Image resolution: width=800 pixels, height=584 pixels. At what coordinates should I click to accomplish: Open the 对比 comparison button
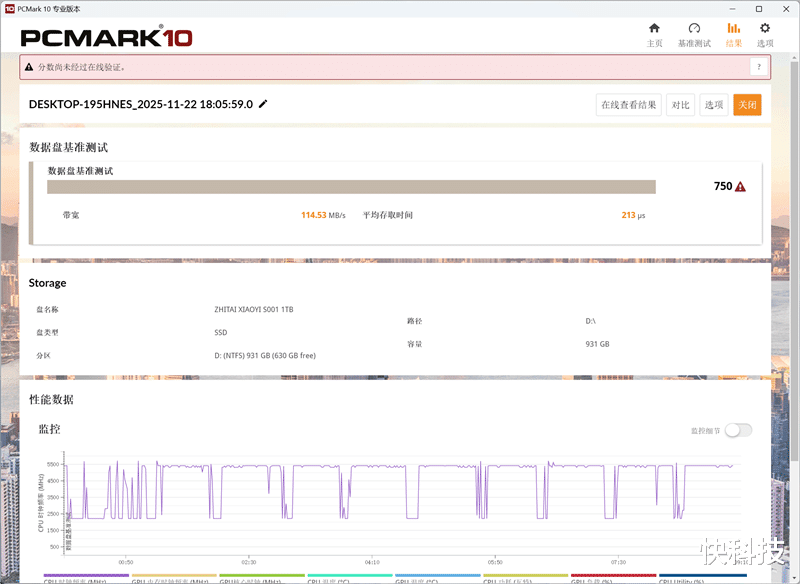tap(682, 104)
